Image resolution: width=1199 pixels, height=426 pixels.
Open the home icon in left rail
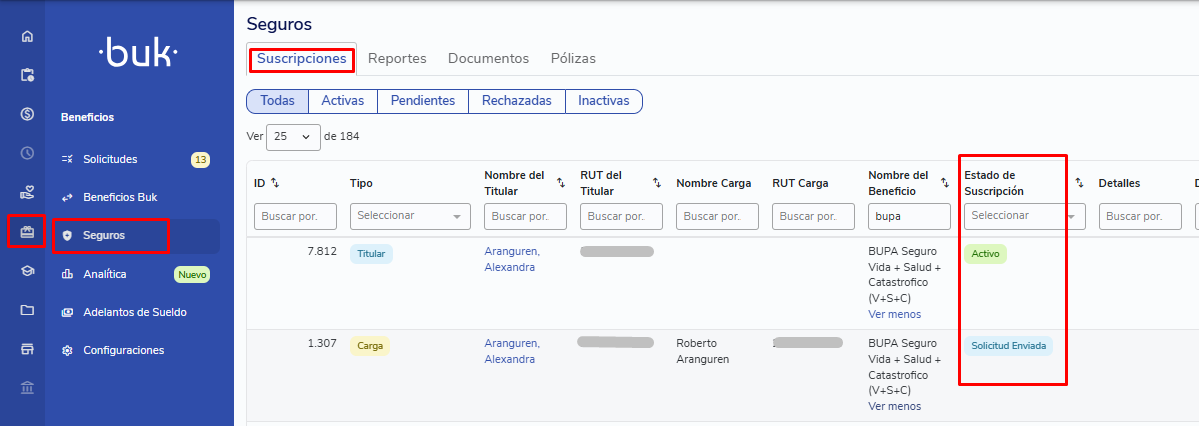28,36
